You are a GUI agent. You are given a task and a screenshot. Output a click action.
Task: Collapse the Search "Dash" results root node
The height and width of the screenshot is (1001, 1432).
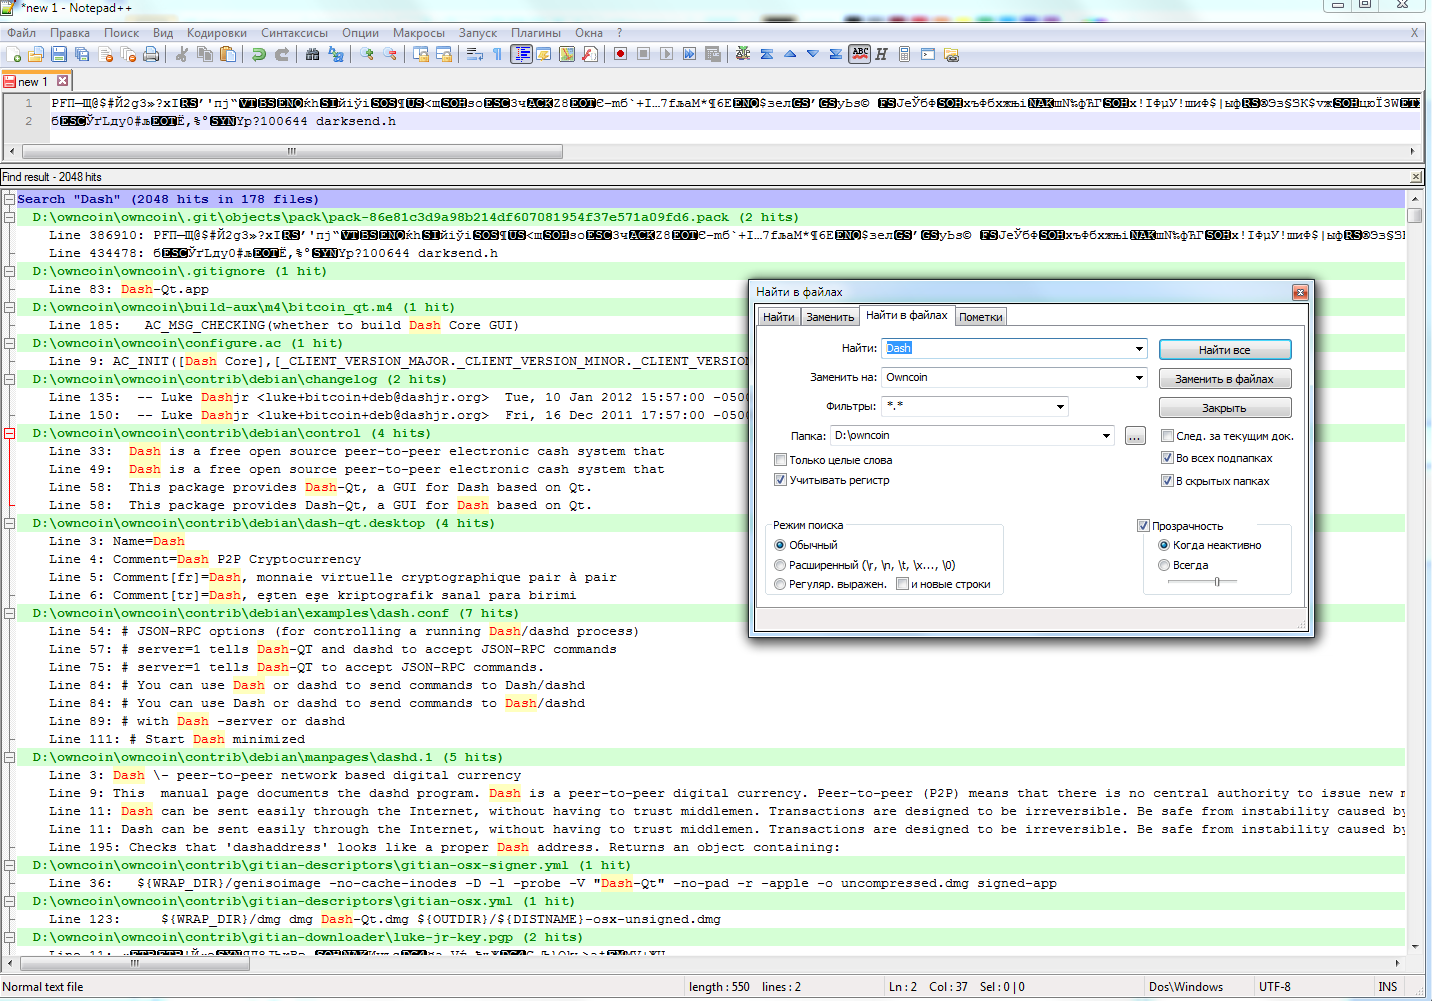click(x=9, y=200)
